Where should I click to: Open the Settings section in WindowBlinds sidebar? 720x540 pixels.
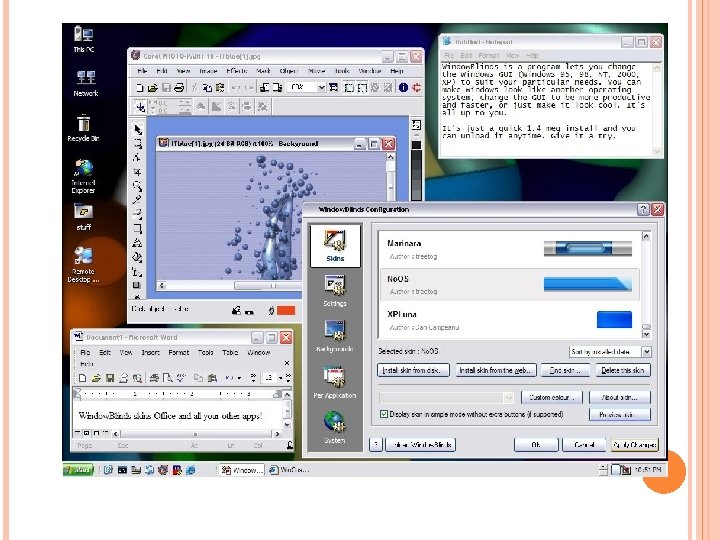tap(335, 291)
